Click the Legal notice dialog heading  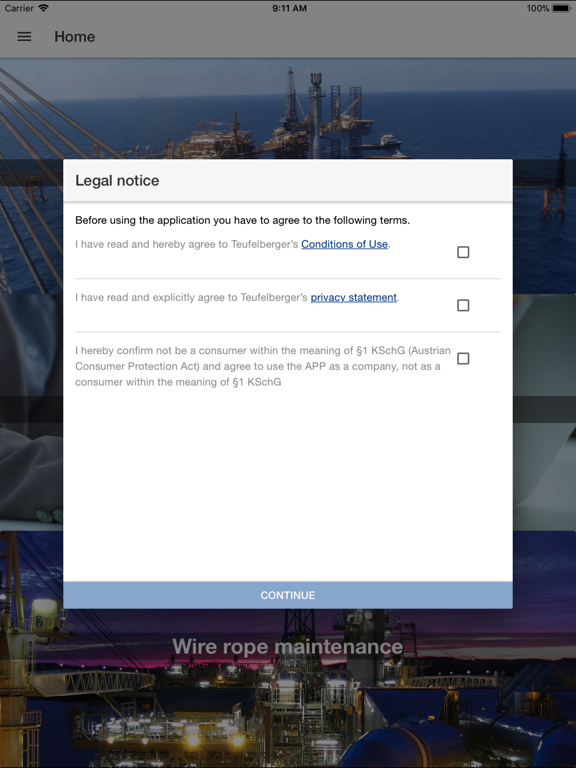[117, 181]
